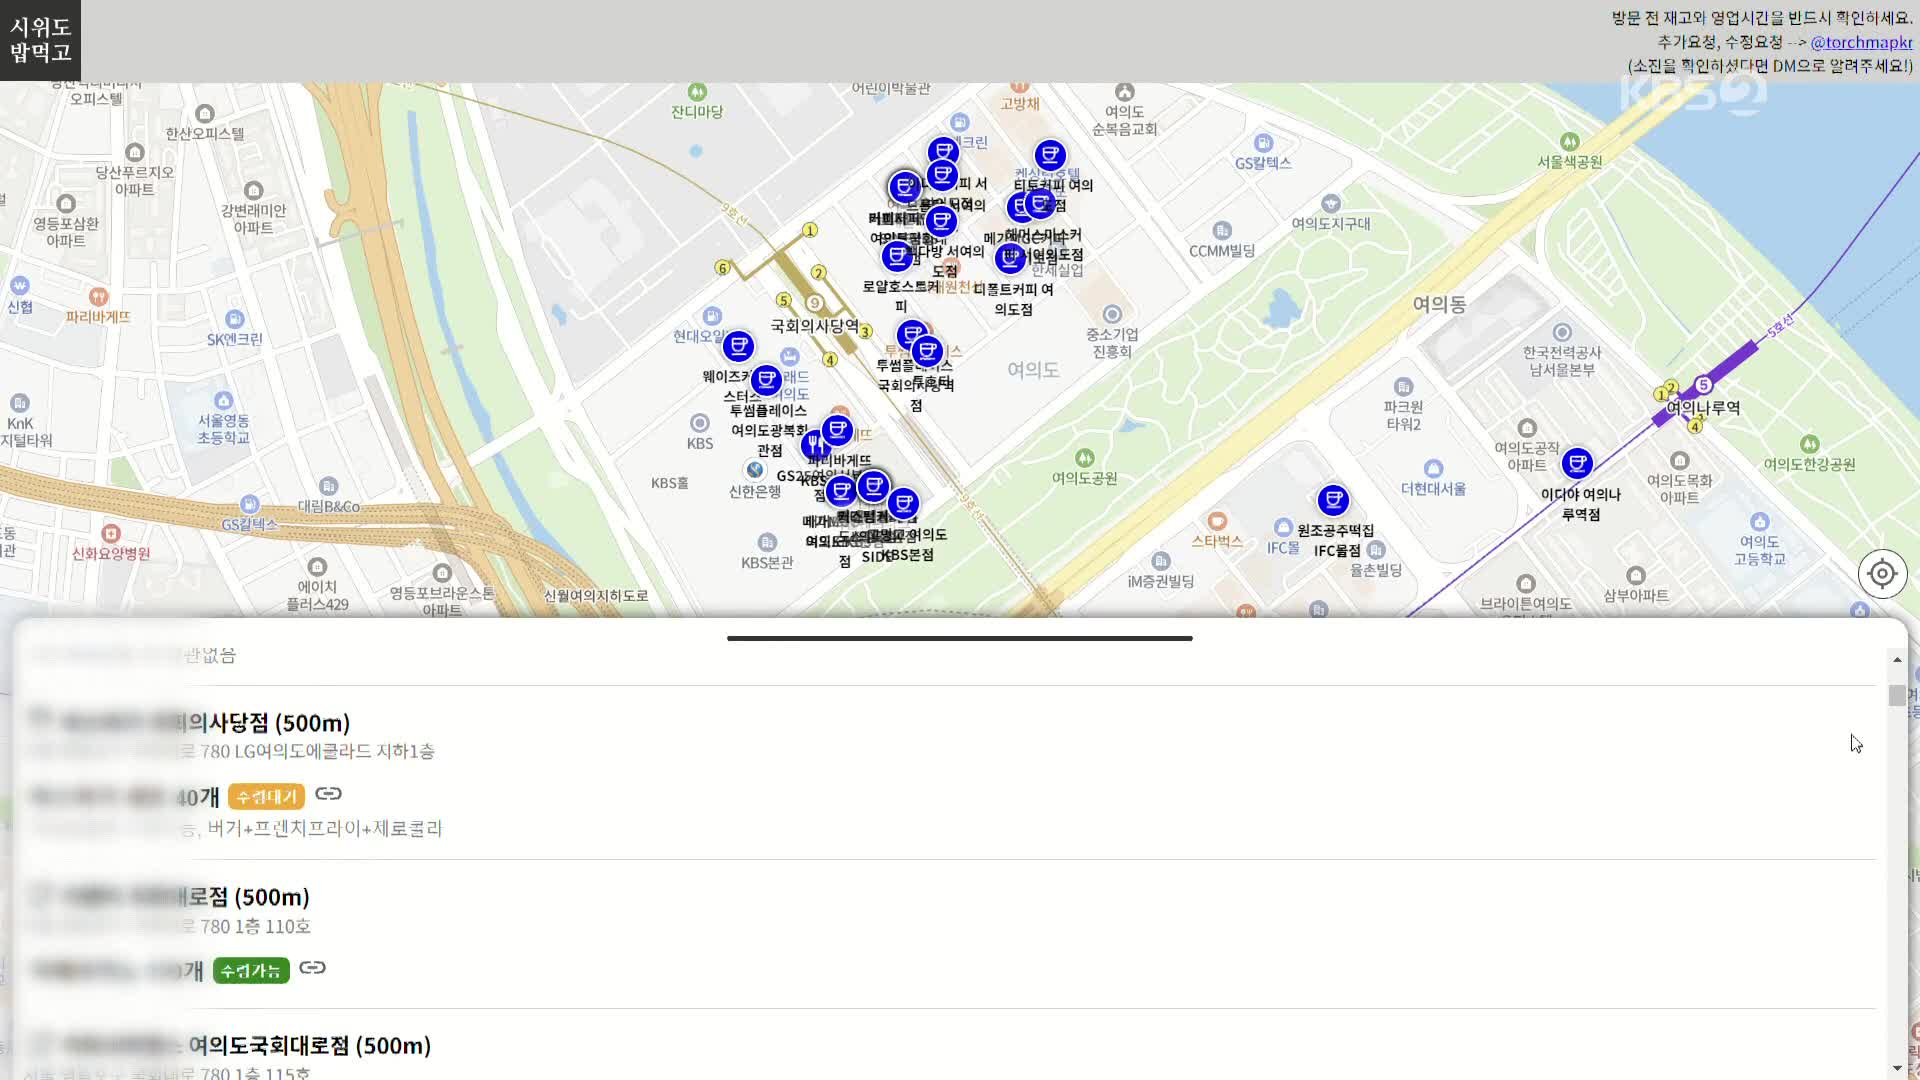Viewport: 1920px width, 1080px height.
Task: Click the 여의도공원 tree park icon
Action: click(x=1085, y=458)
